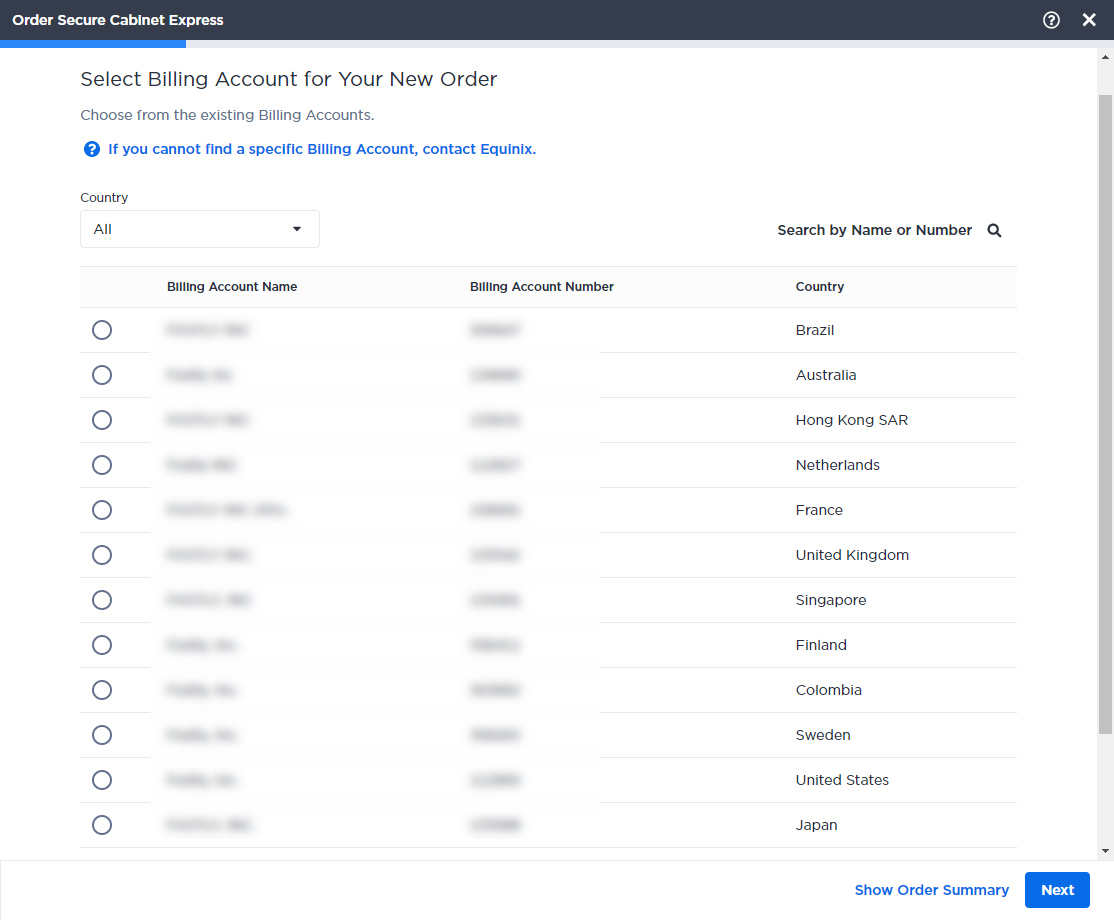
Task: Open the Country dropdown set to All
Action: (200, 229)
